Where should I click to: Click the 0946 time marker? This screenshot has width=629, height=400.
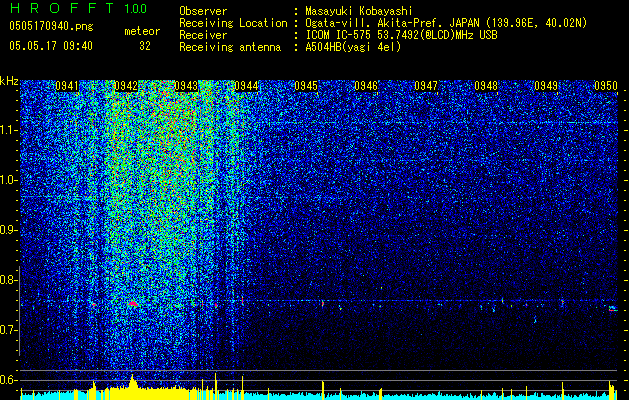click(366, 86)
